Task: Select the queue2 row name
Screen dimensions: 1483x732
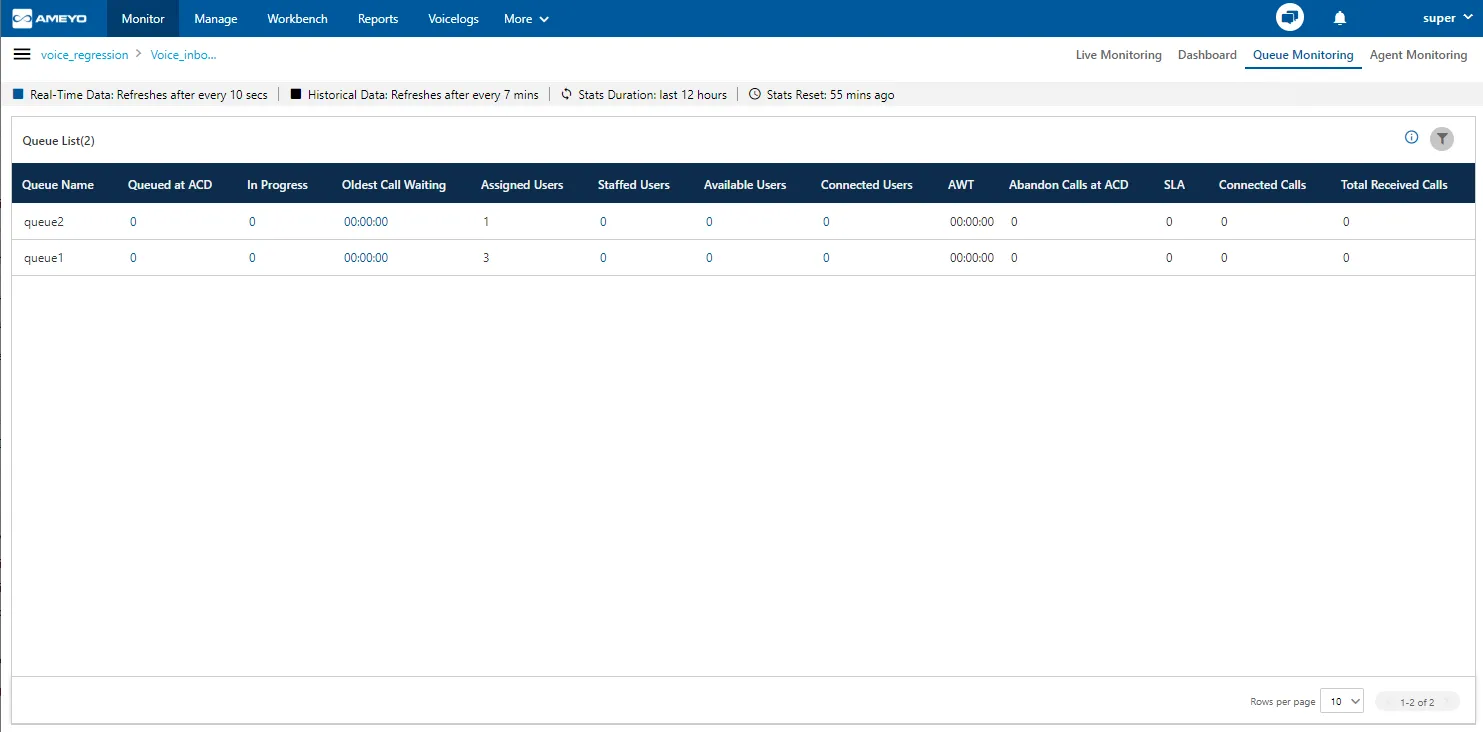Action: pos(44,222)
